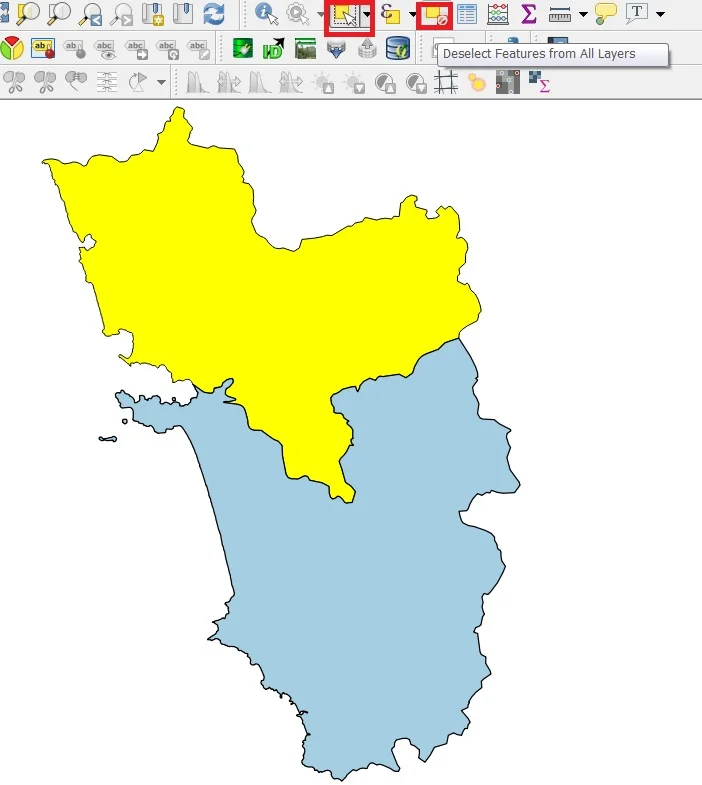Click the crossed-lines grid plugin icon

coord(446,82)
